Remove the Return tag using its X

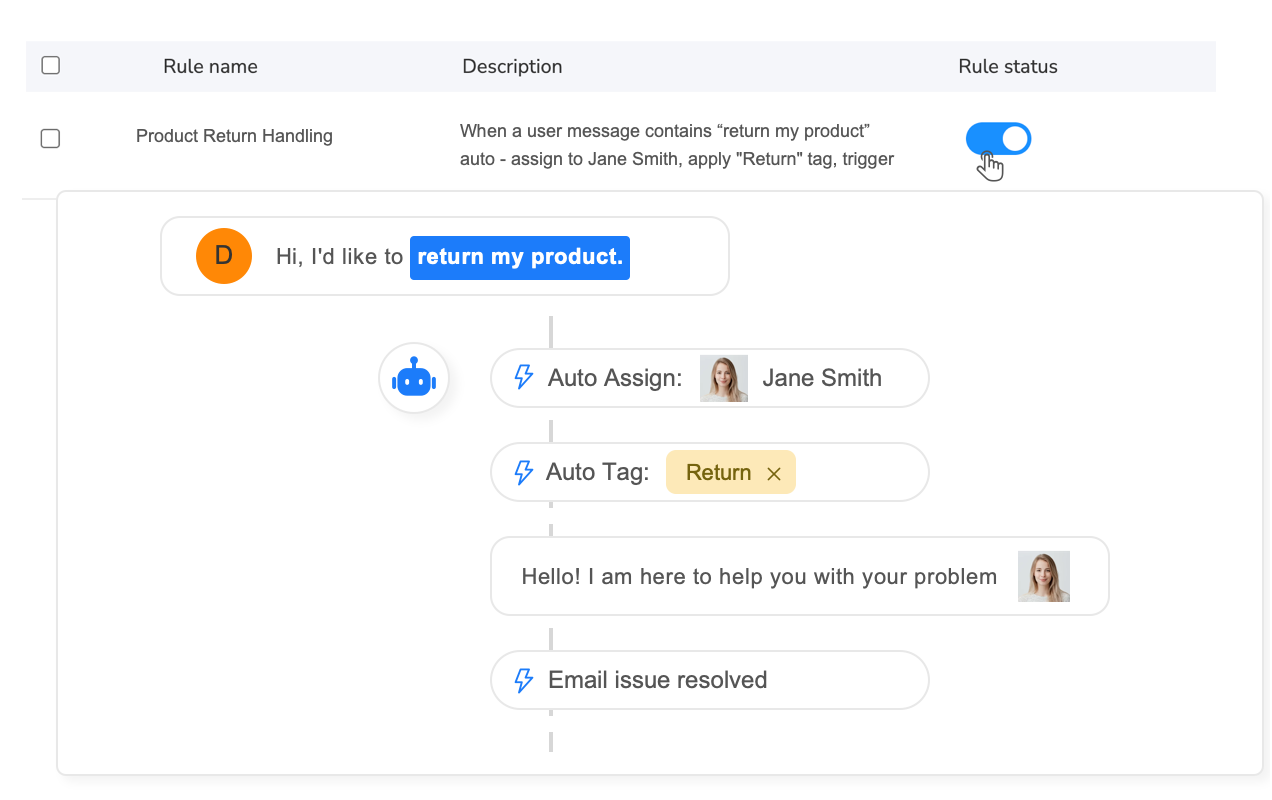774,472
